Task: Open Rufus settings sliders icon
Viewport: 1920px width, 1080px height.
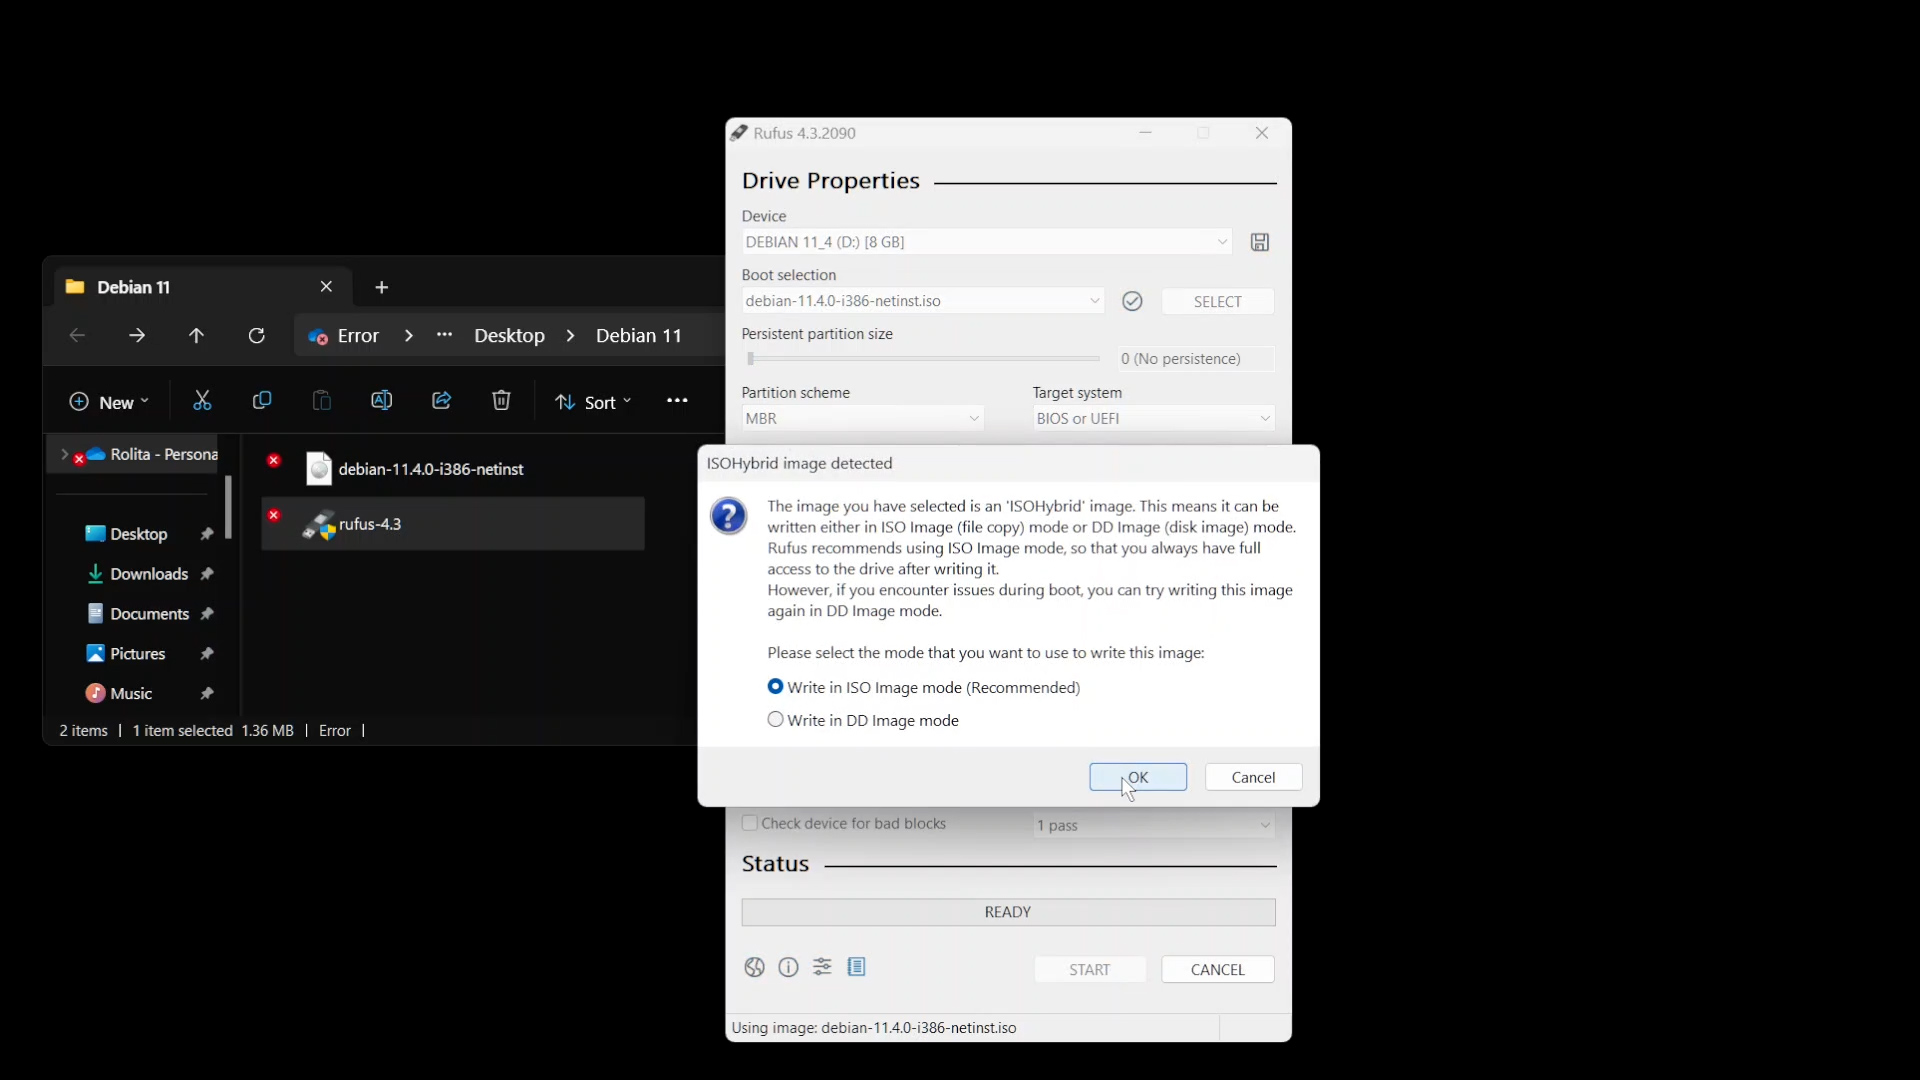Action: coord(822,967)
